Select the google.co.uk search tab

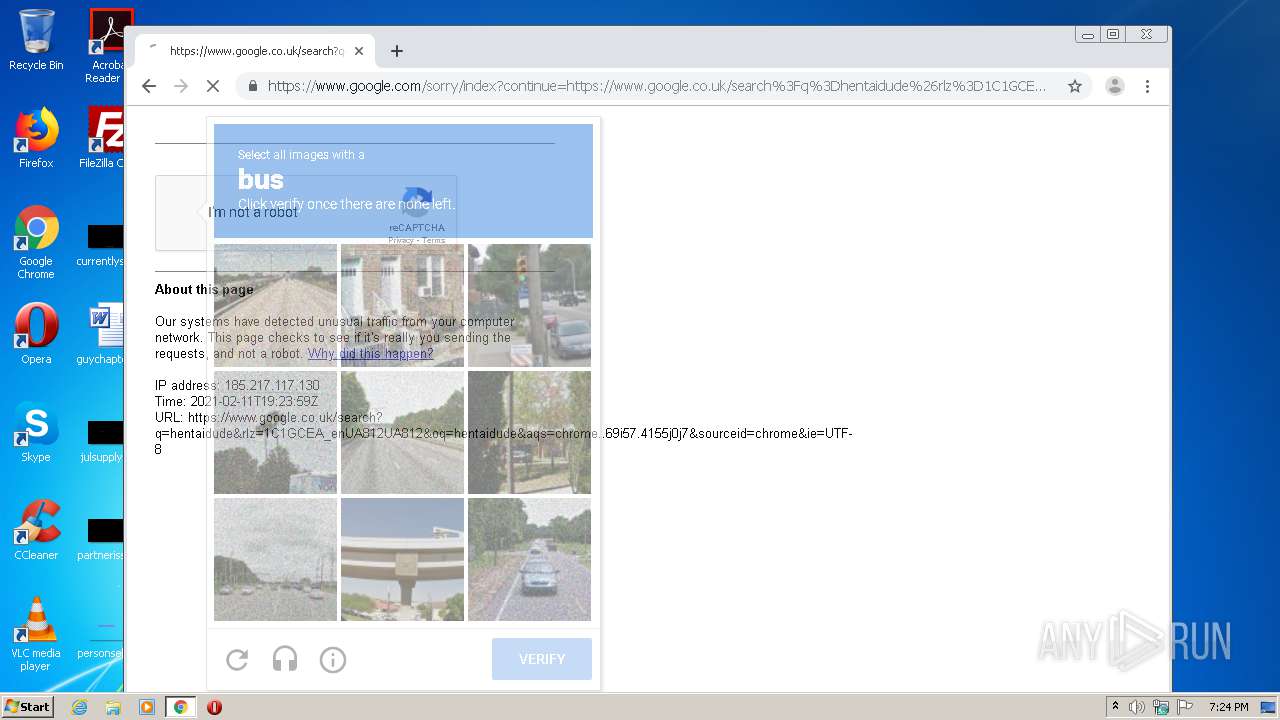coord(256,51)
